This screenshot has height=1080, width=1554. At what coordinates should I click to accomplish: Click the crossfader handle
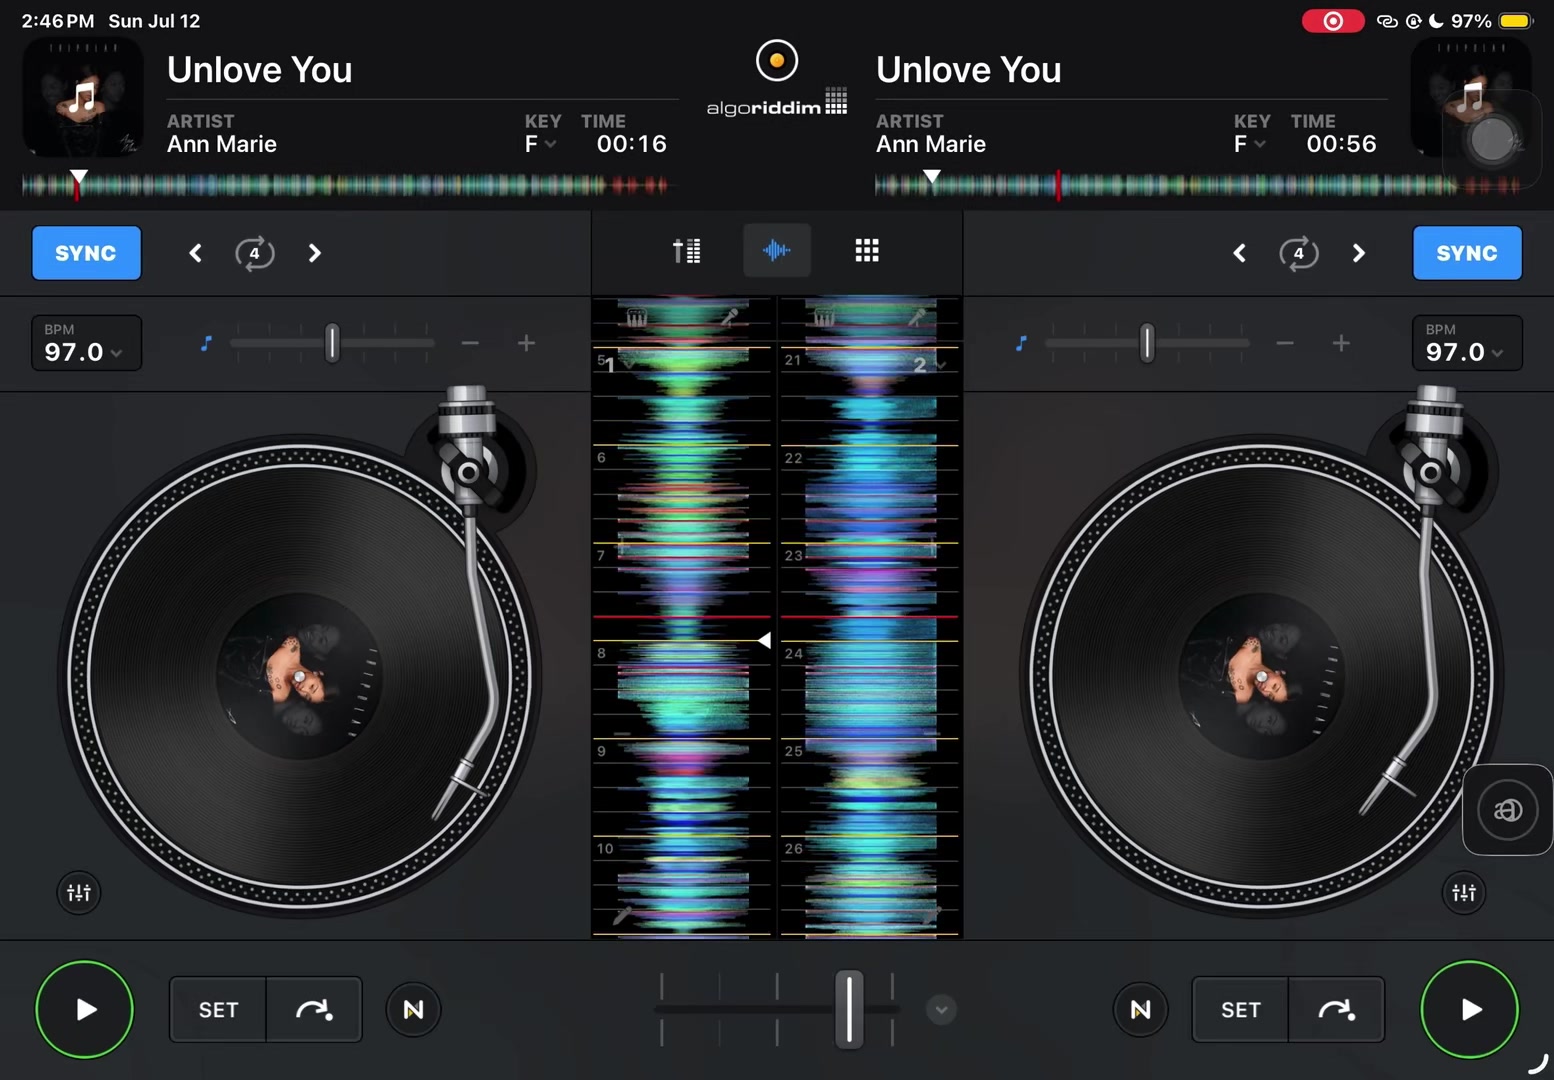(x=849, y=1009)
